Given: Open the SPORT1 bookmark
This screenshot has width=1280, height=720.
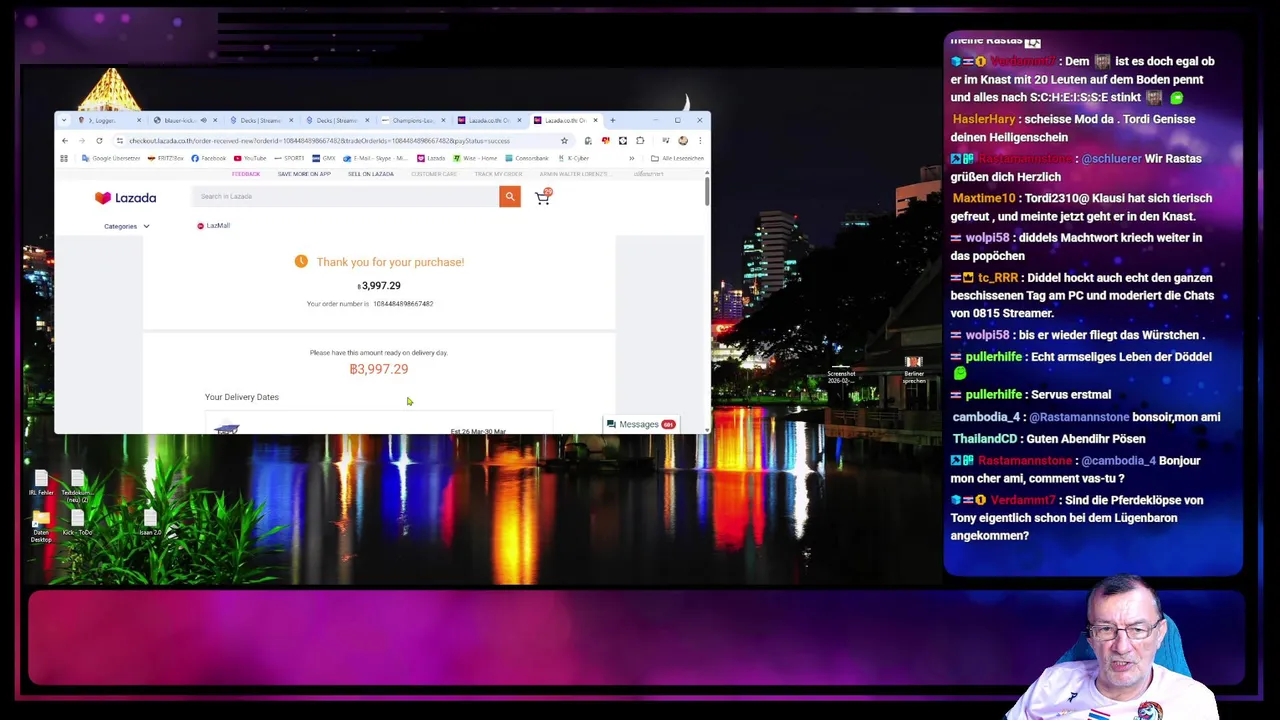Looking at the screenshot, I should (290, 158).
